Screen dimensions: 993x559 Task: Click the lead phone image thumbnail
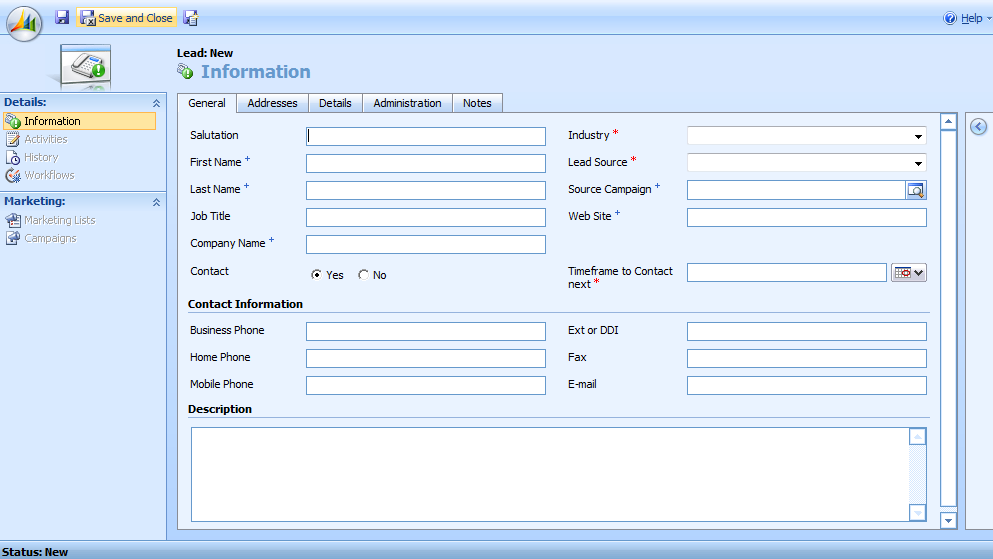(85, 66)
